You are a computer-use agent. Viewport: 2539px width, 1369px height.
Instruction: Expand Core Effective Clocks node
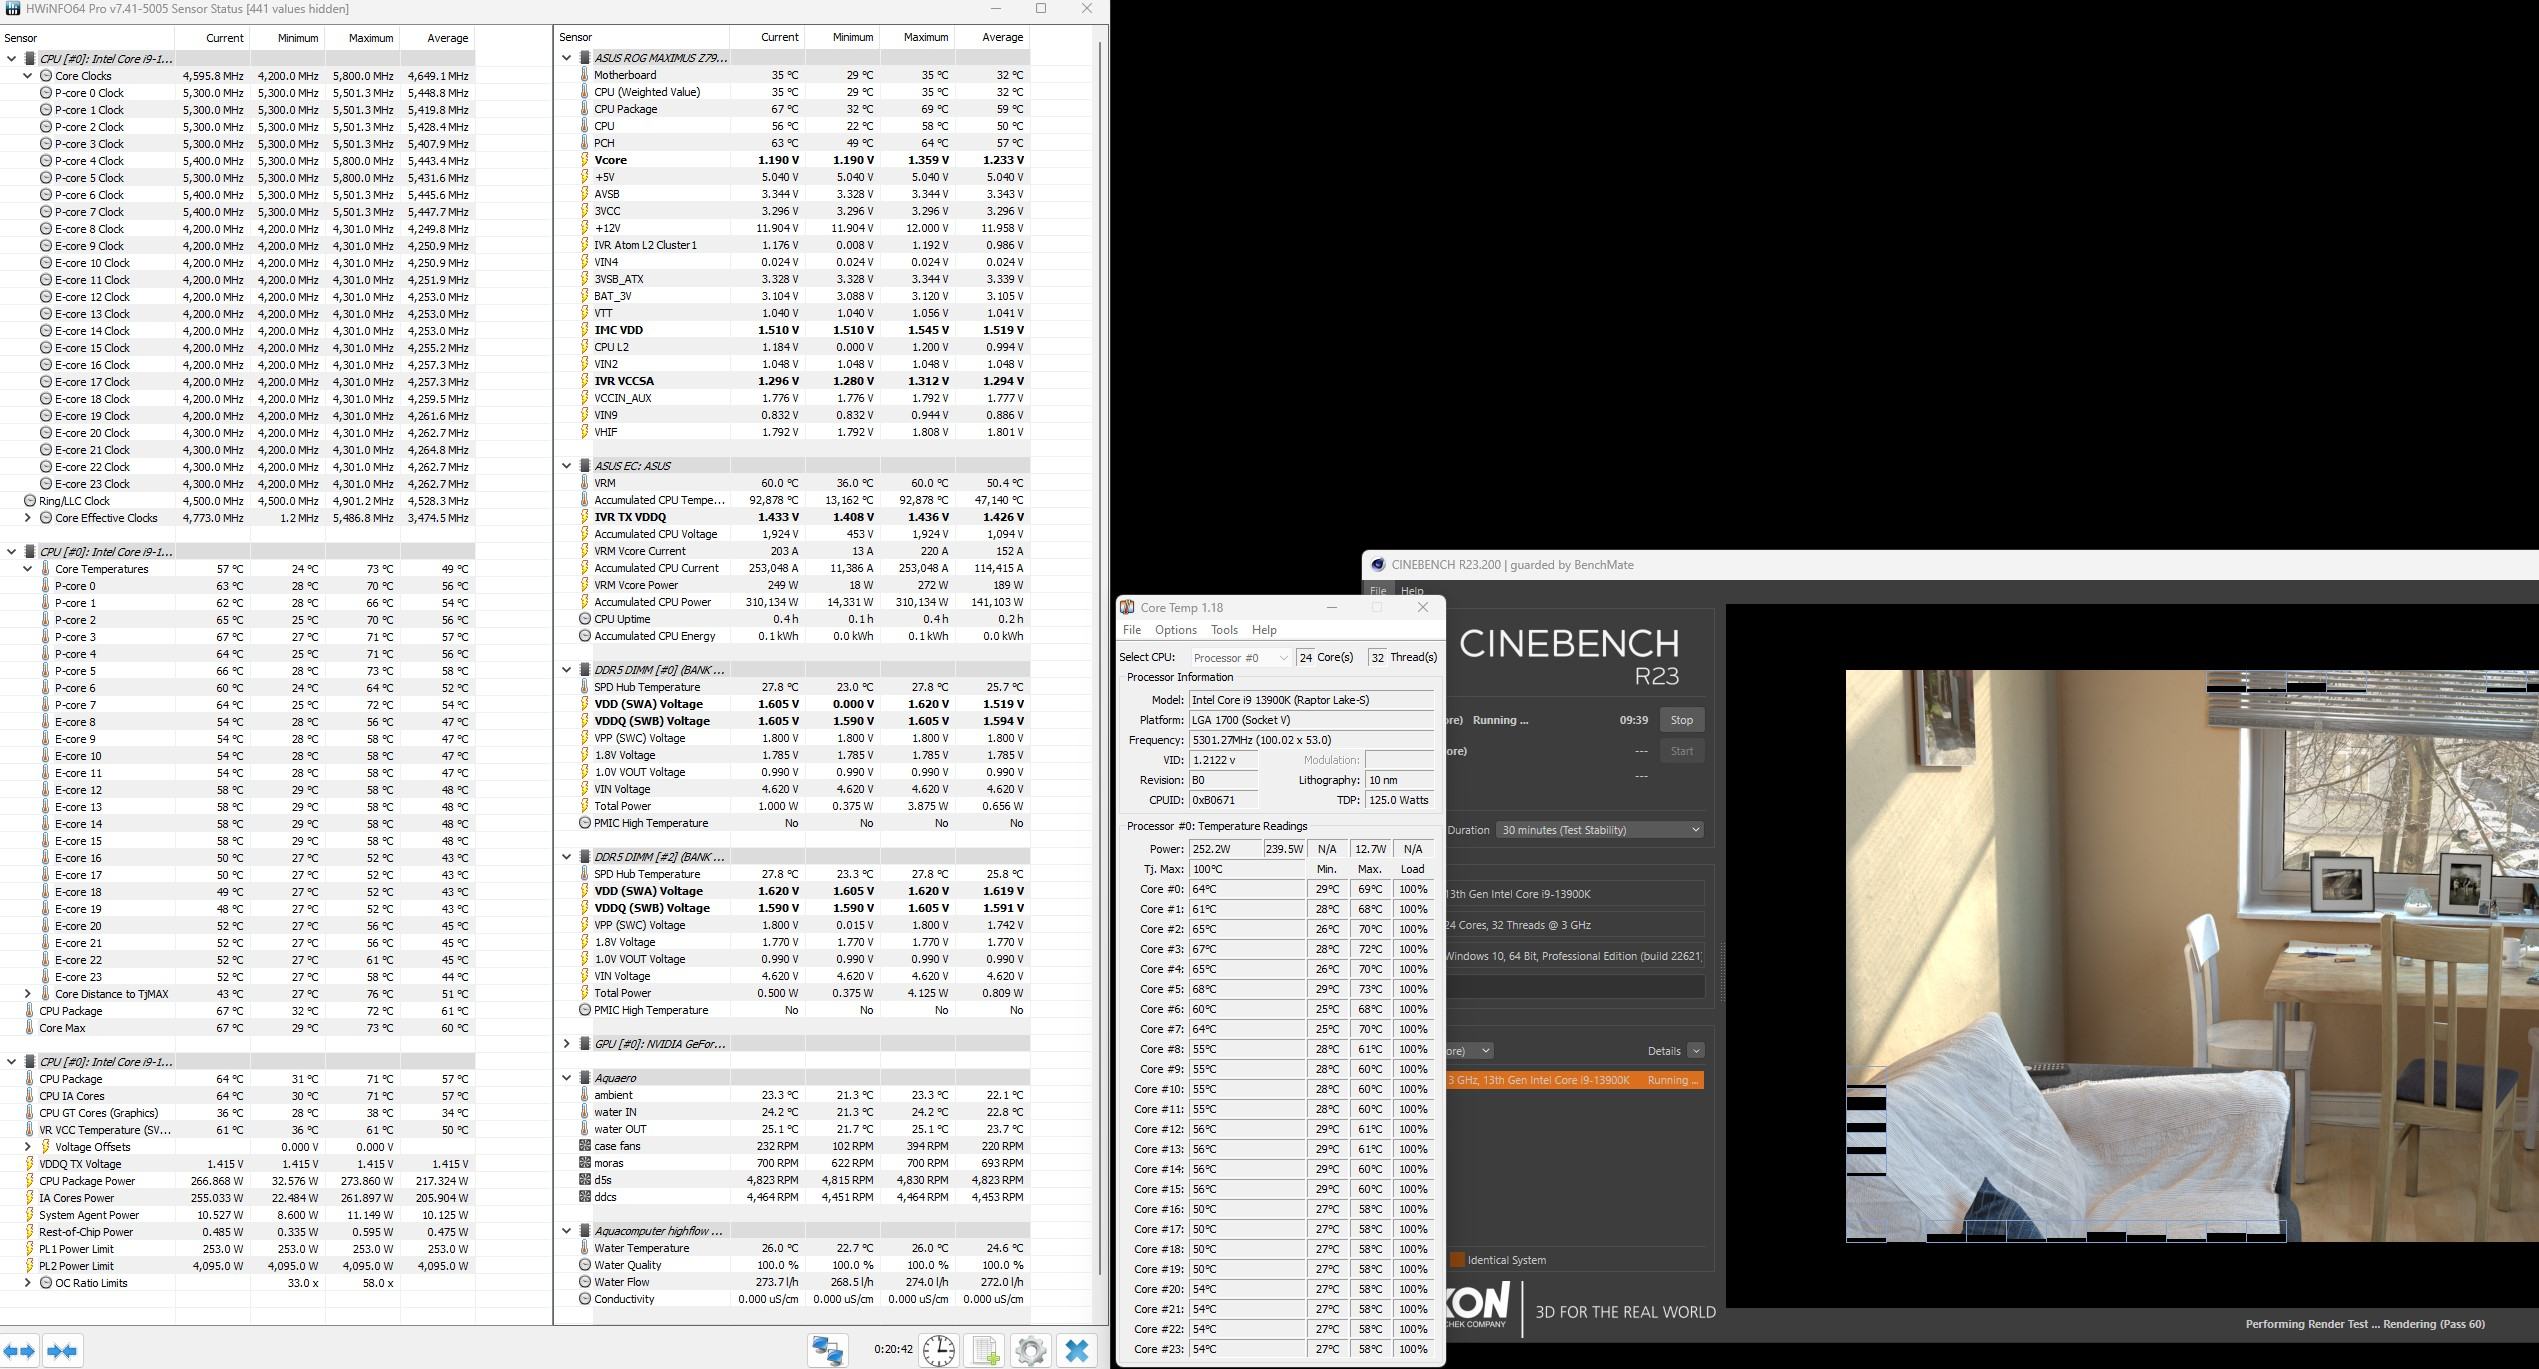(28, 518)
